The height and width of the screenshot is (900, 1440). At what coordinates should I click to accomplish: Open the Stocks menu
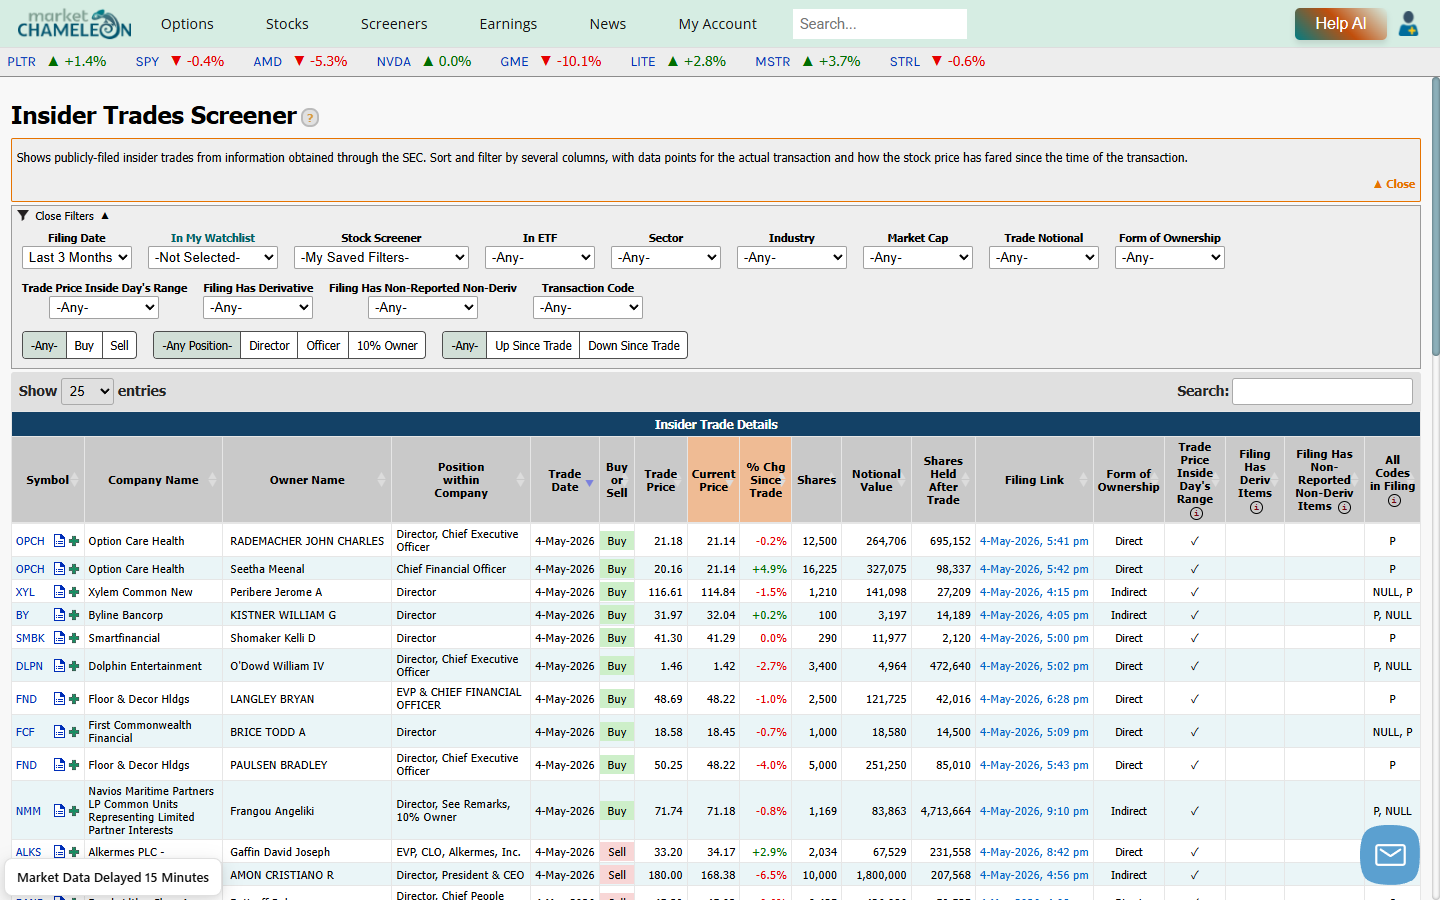[287, 24]
